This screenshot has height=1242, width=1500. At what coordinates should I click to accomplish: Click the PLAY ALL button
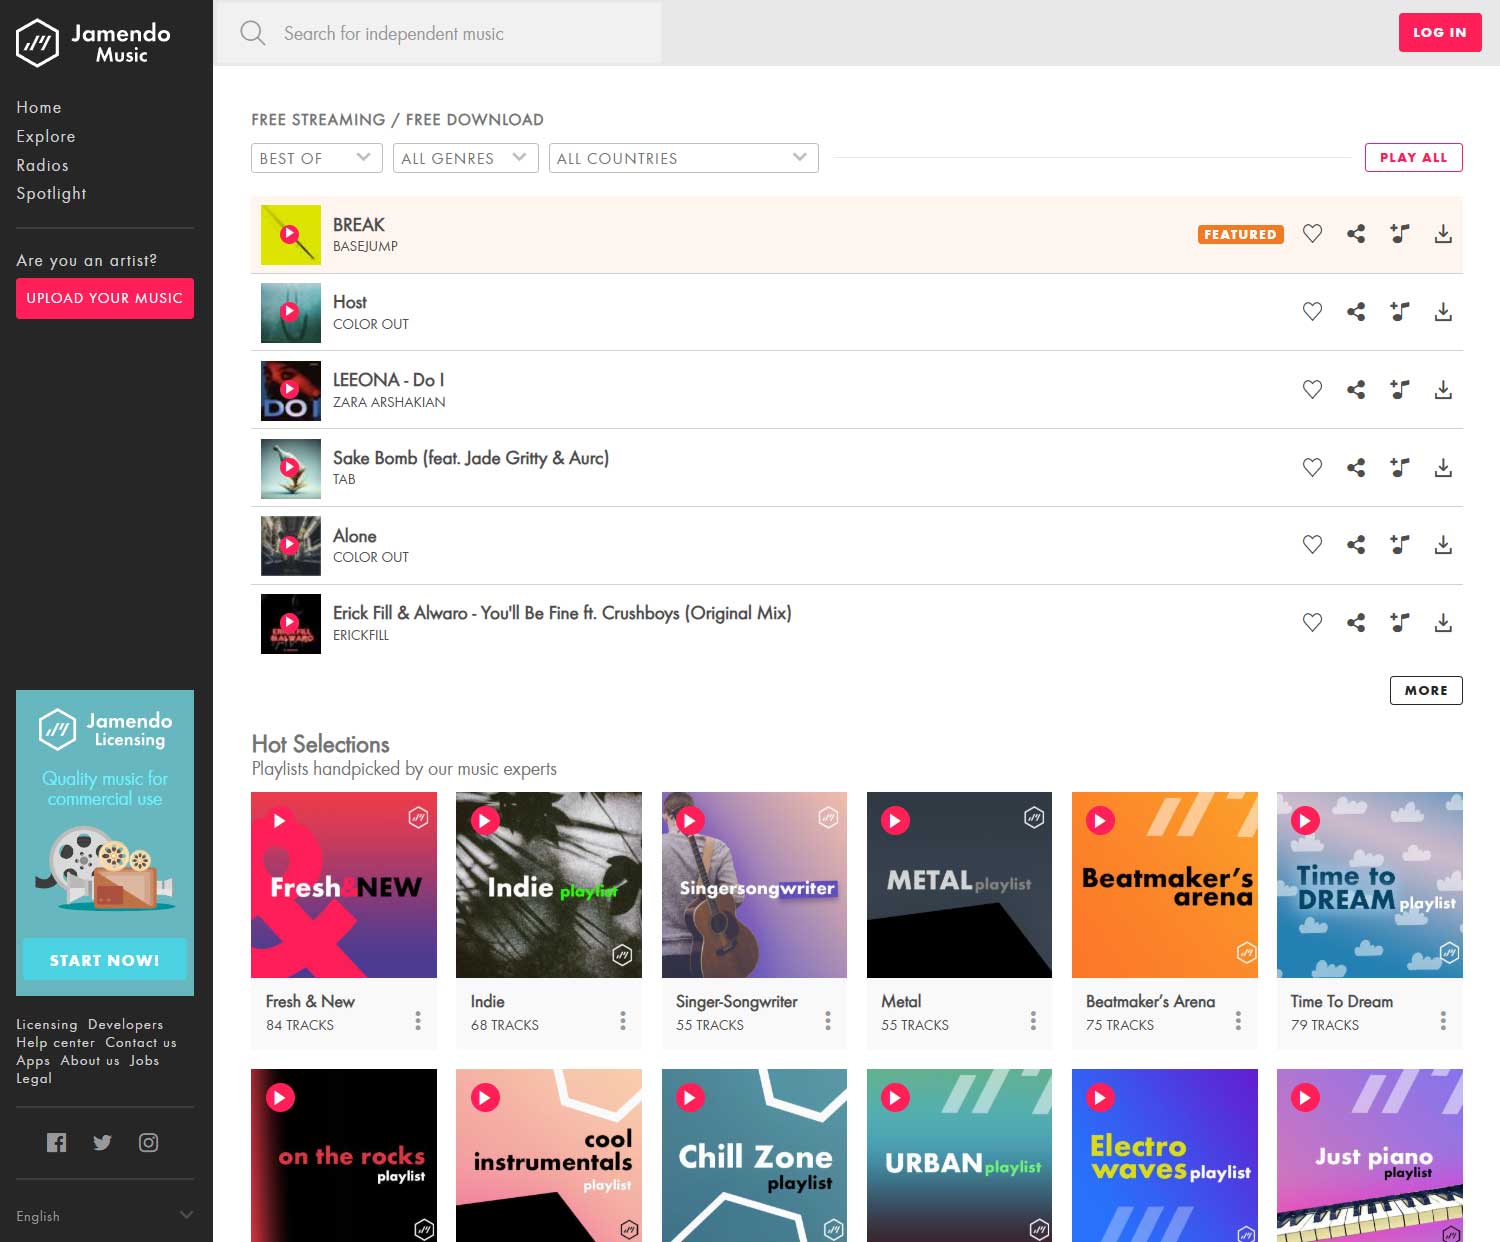(1414, 157)
